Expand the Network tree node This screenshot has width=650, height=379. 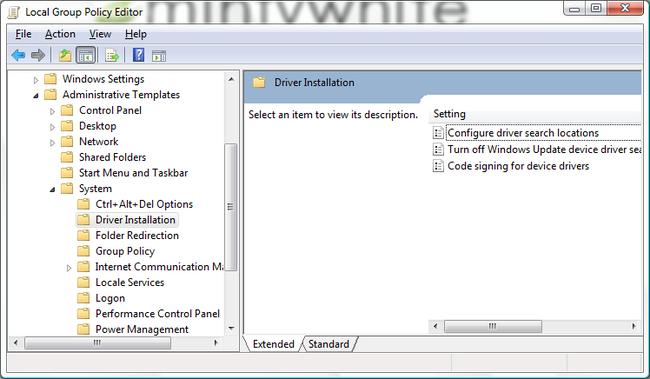tap(52, 143)
